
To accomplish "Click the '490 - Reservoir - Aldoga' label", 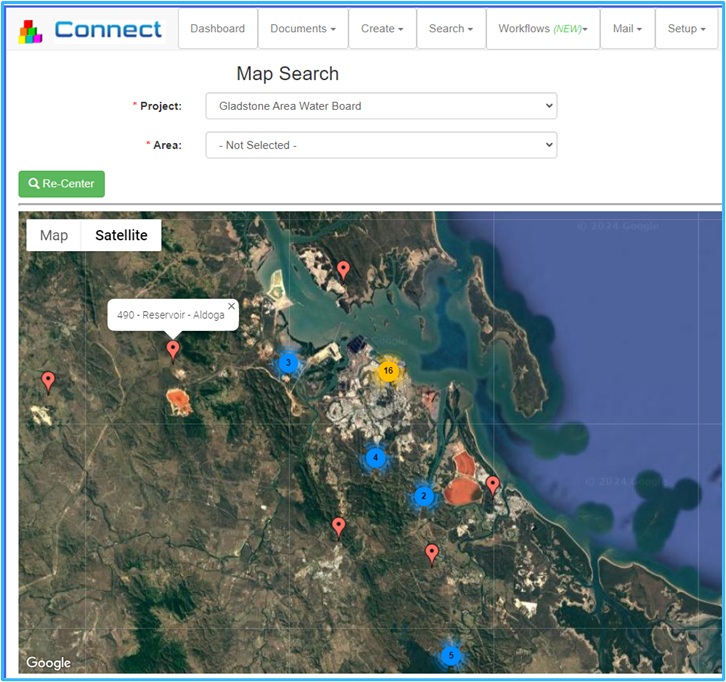I will [x=171, y=315].
